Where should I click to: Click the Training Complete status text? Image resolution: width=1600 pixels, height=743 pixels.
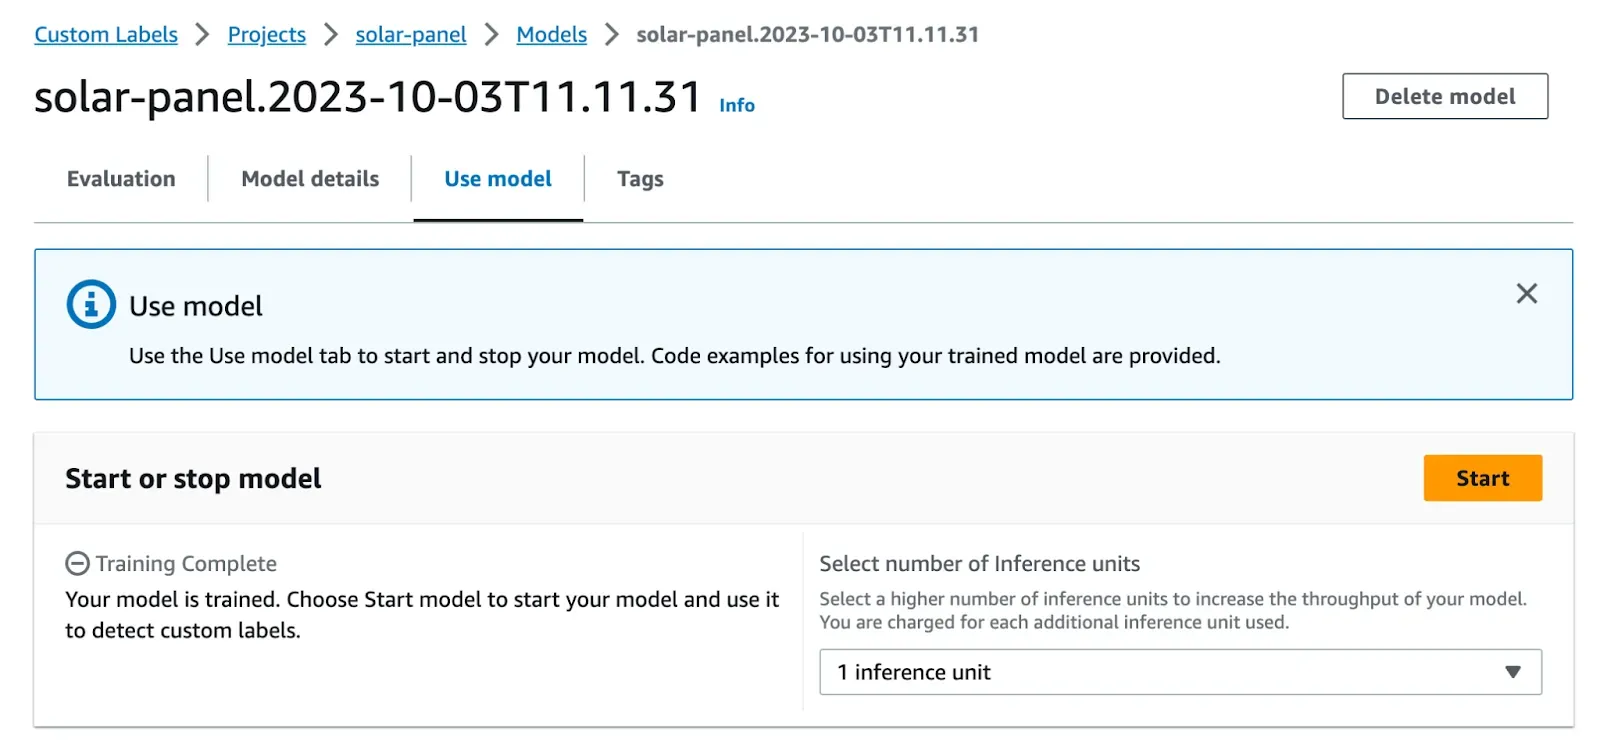pos(186,564)
